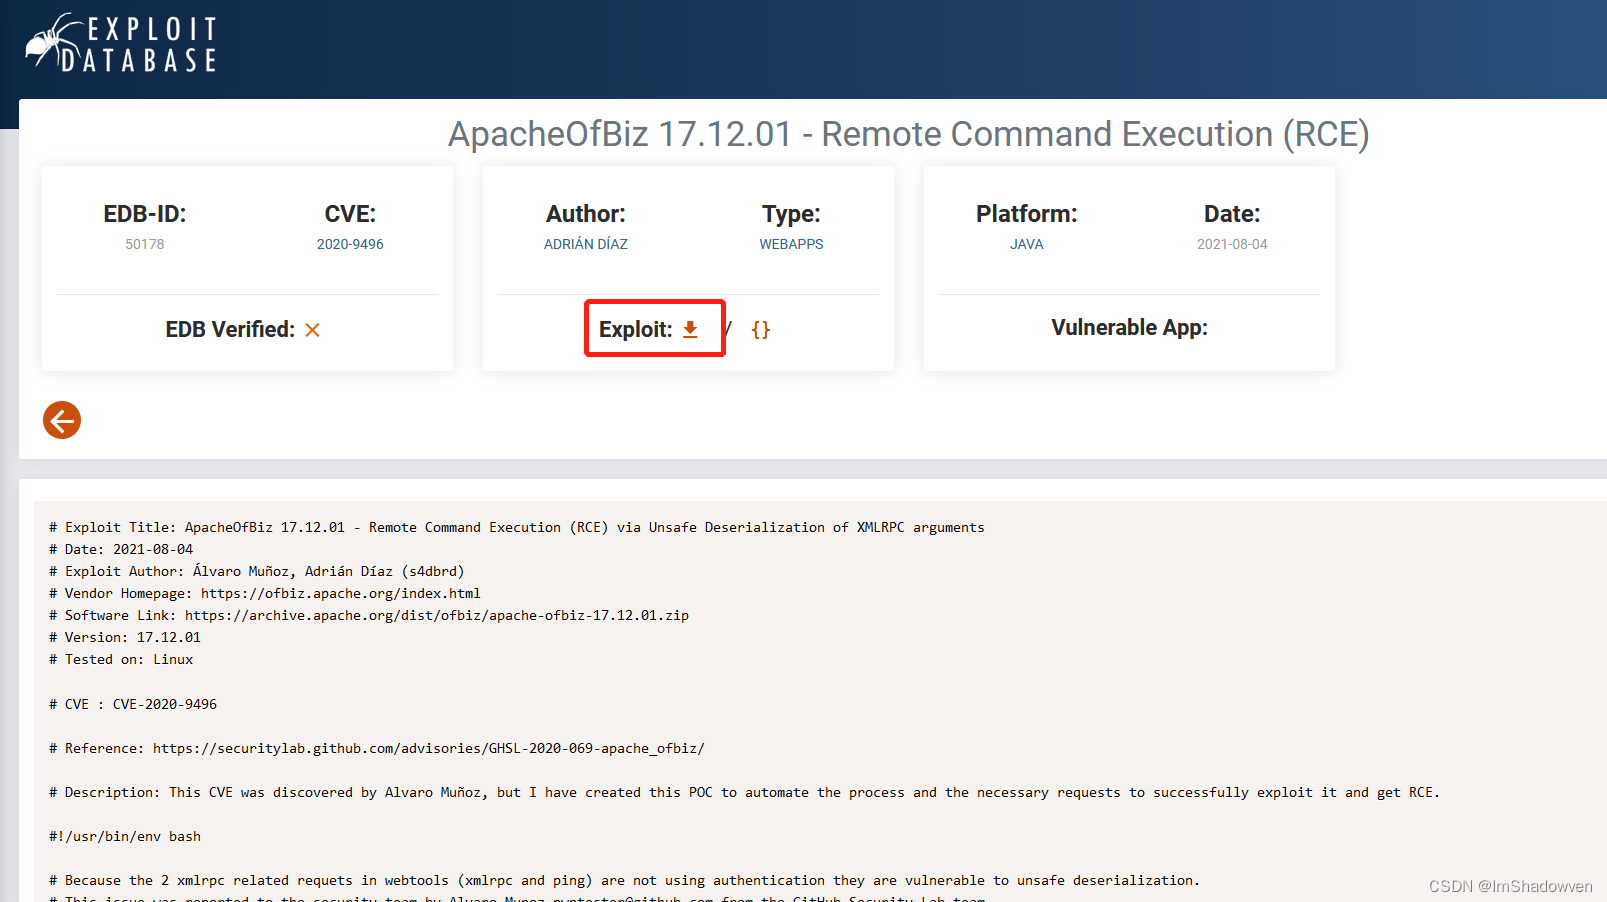Open the WEBAPPS type link
Screen dimensions: 1607x902
tap(791, 244)
